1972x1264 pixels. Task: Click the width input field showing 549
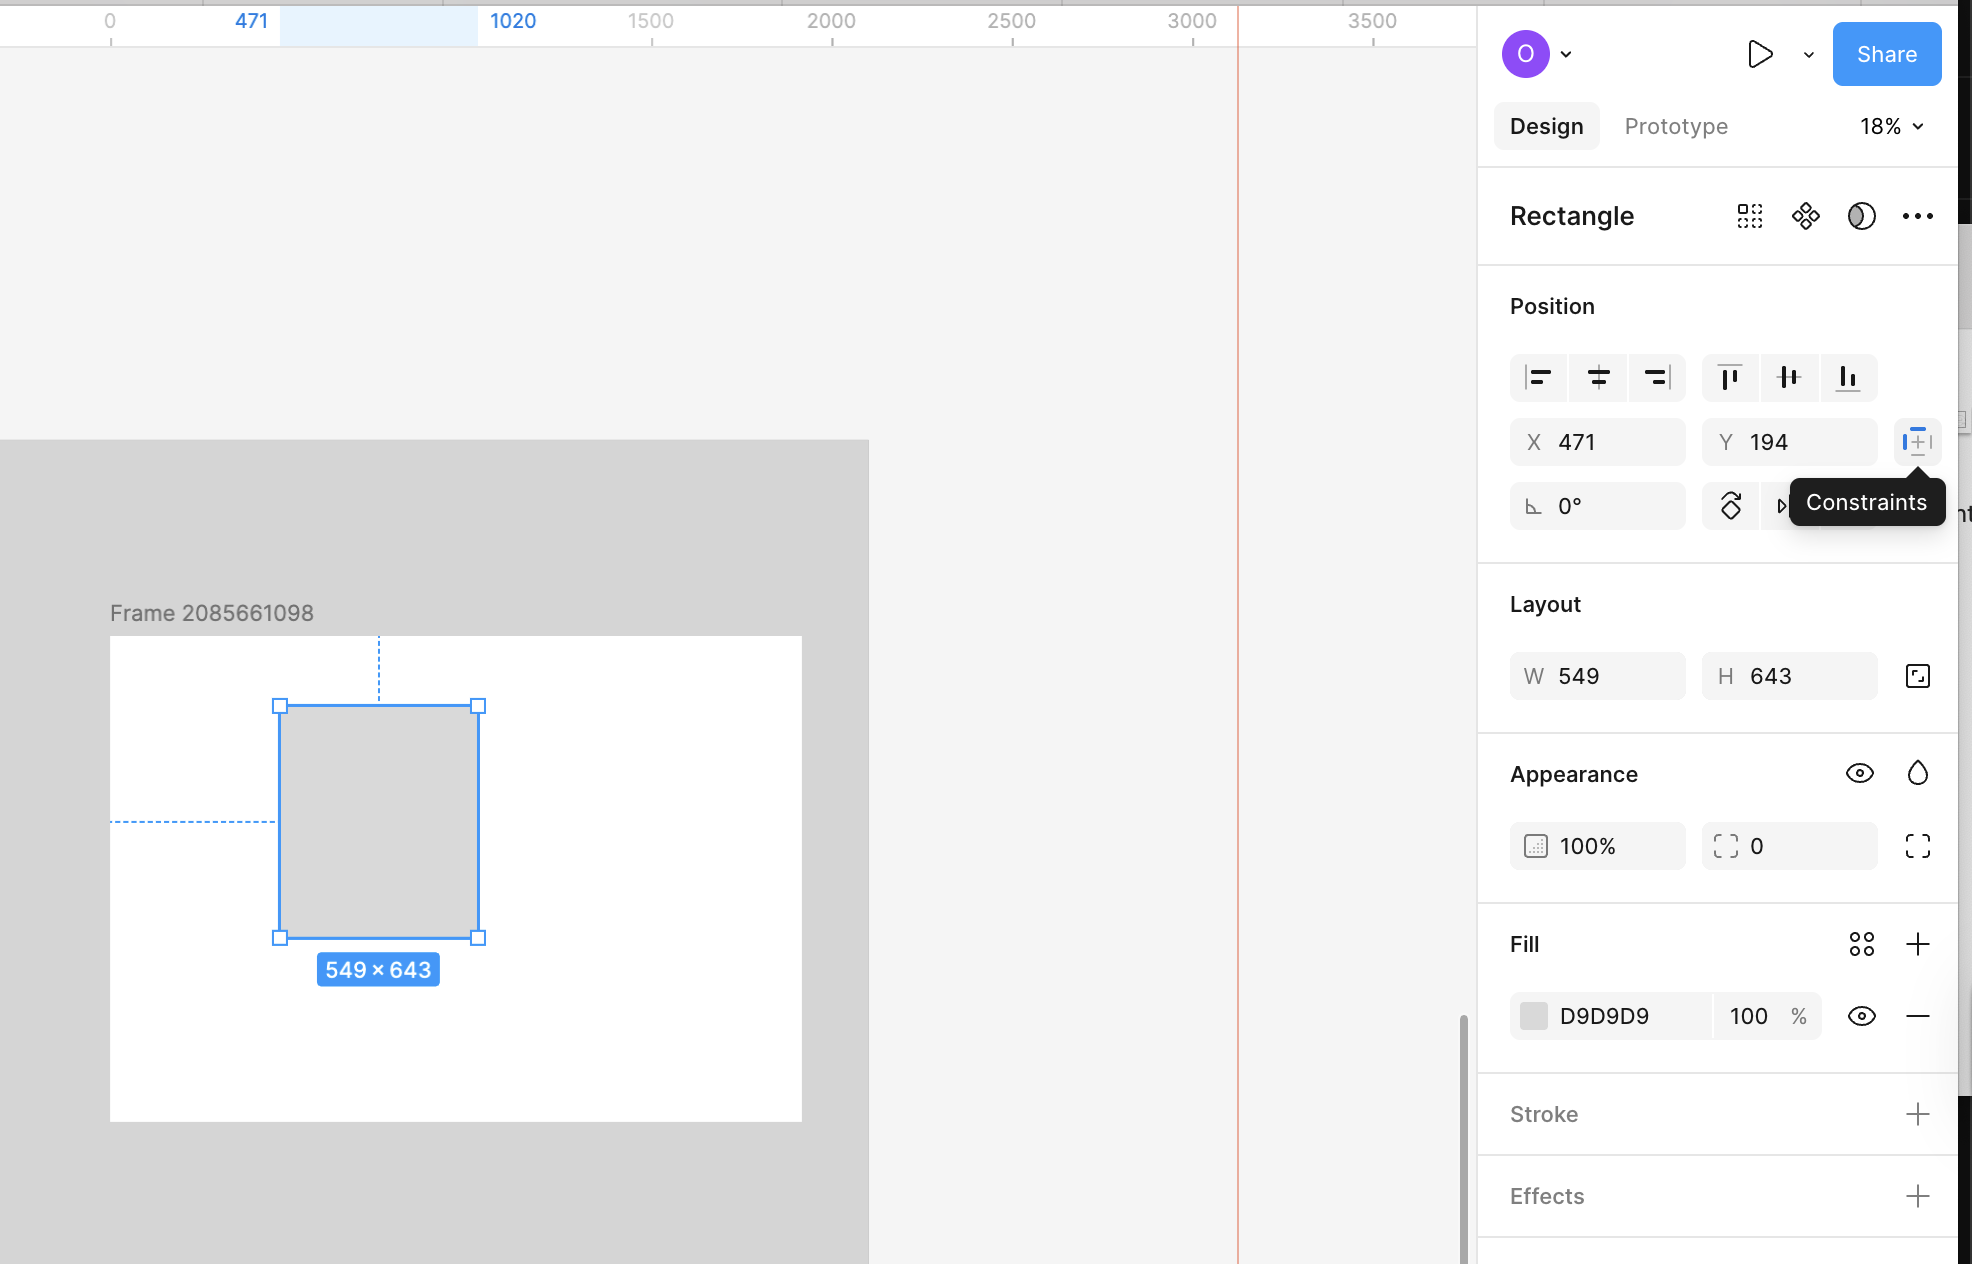point(1610,676)
